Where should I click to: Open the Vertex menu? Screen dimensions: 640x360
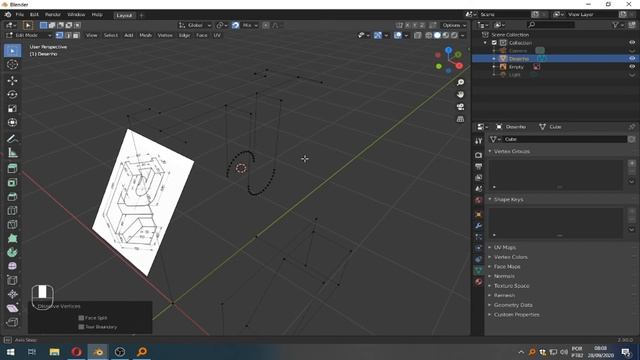pyautogui.click(x=165, y=36)
